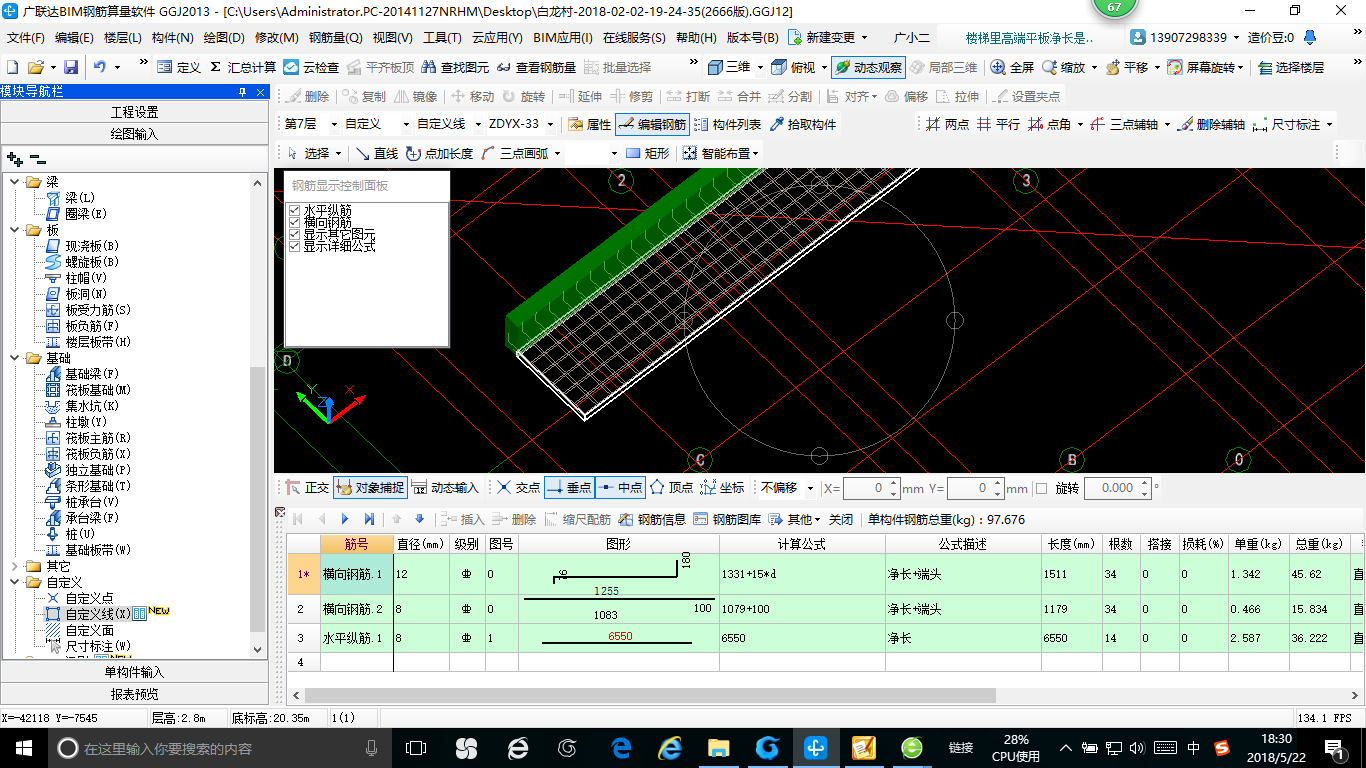Click the 单构件输入 navigation button
1366x768 pixels.
[135, 672]
